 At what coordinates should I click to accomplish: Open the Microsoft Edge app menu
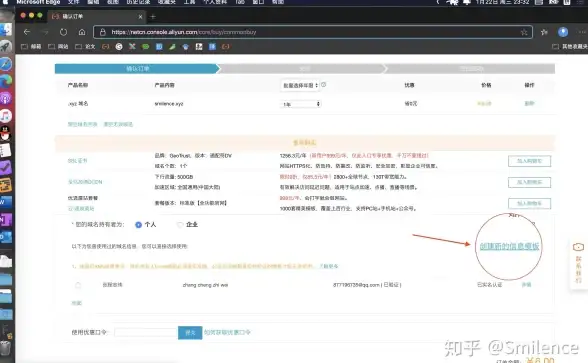38,2
